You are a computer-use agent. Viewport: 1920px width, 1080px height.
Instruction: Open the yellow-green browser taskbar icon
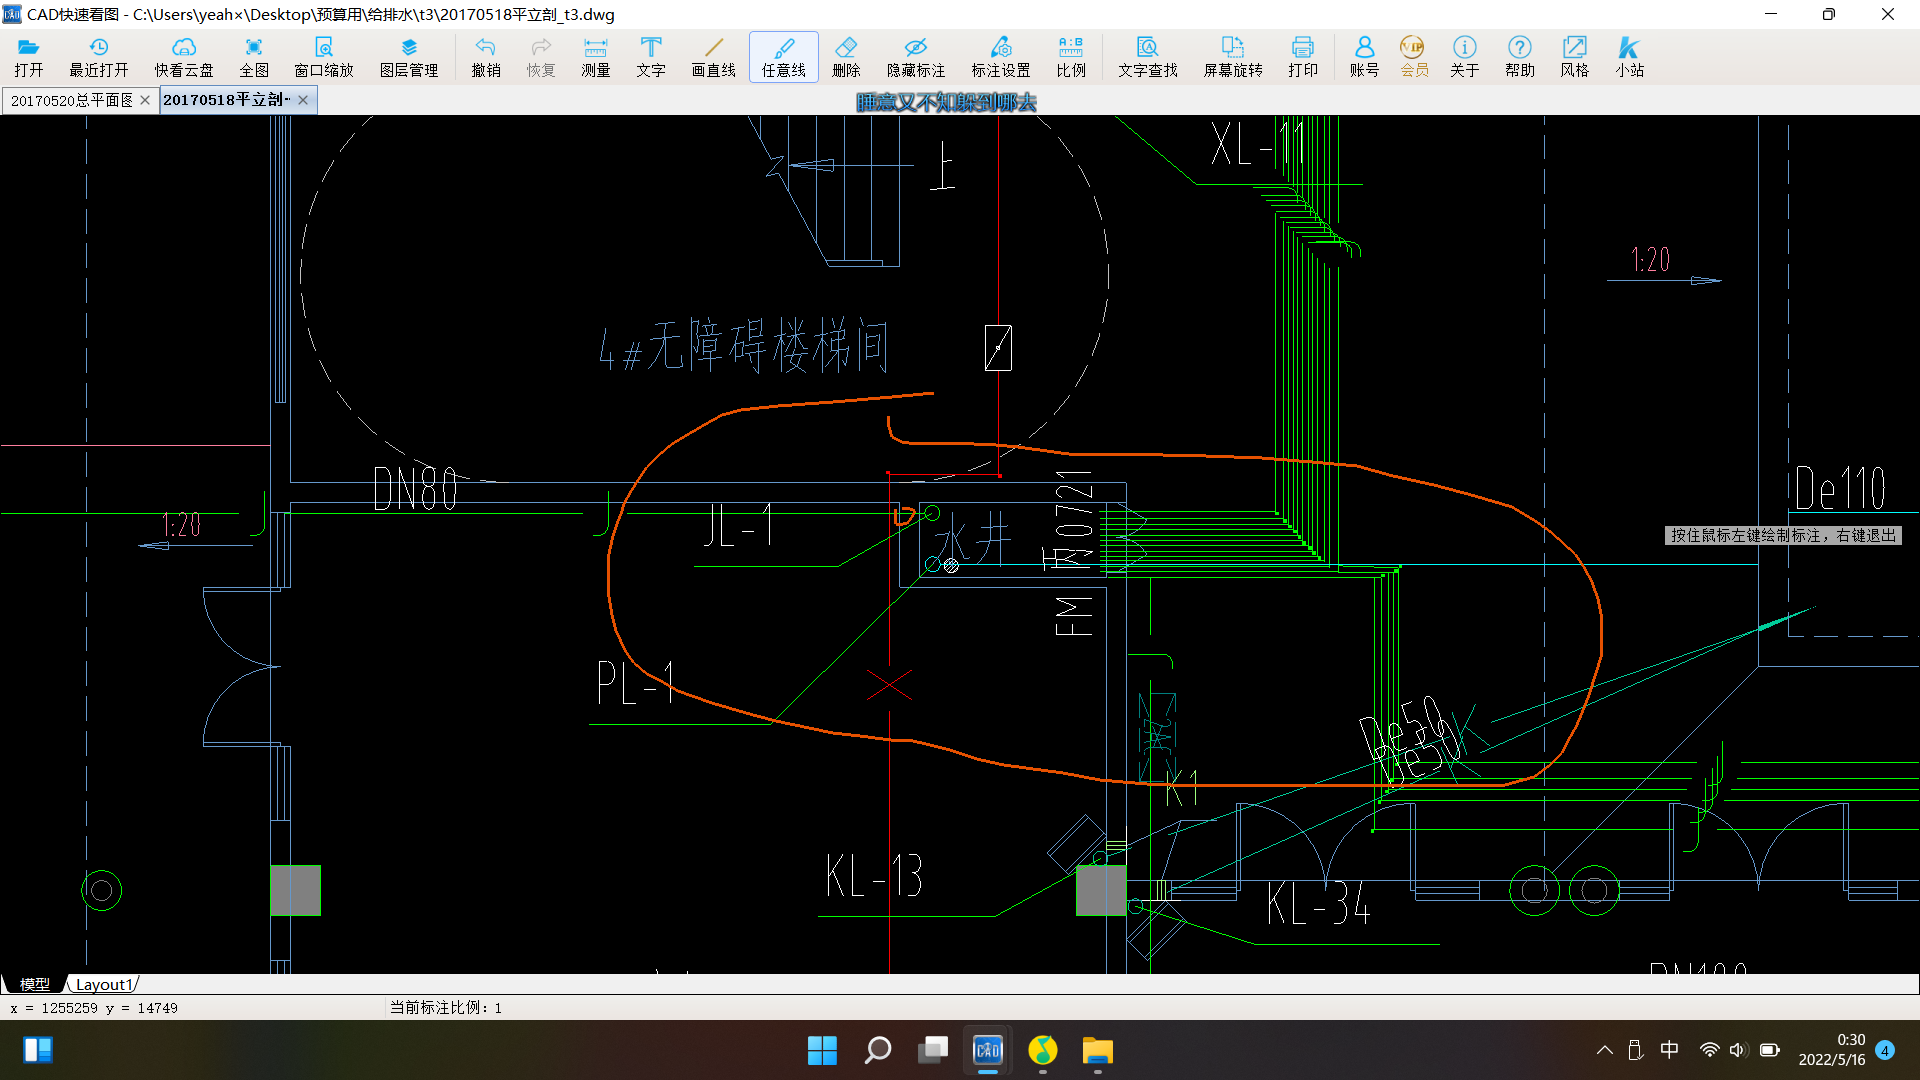tap(1043, 1050)
